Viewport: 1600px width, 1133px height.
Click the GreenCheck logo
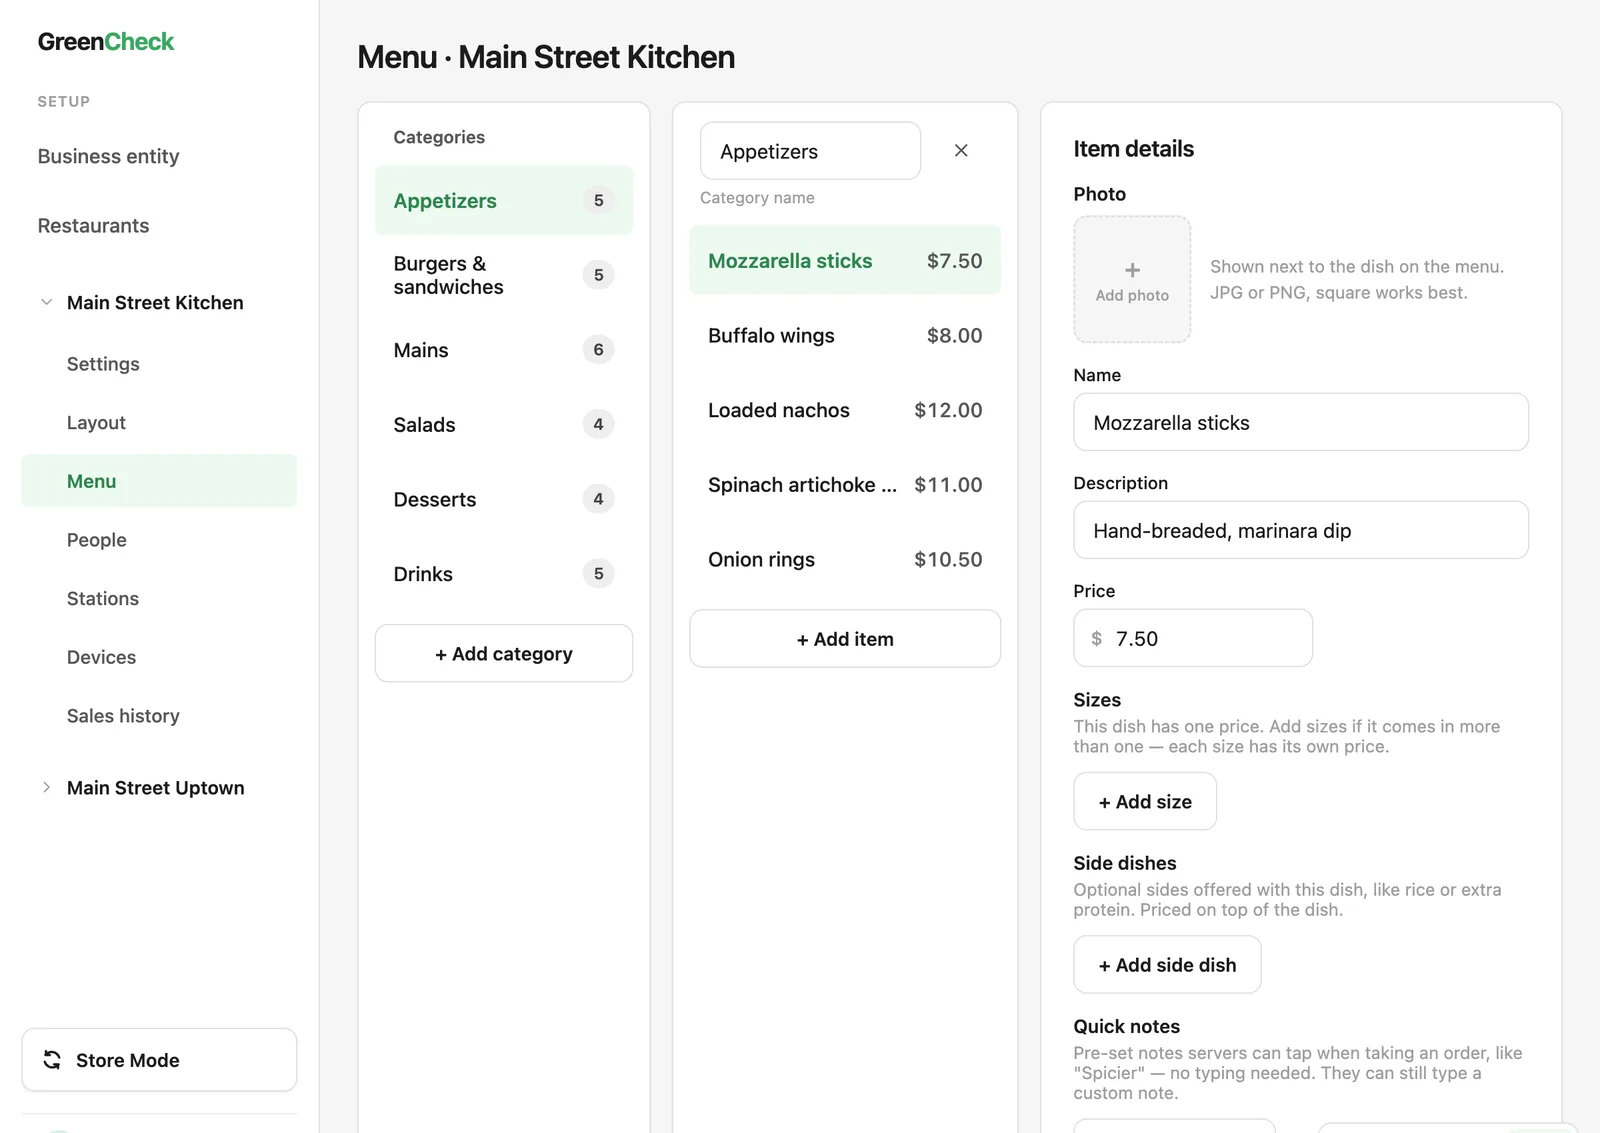click(x=106, y=42)
